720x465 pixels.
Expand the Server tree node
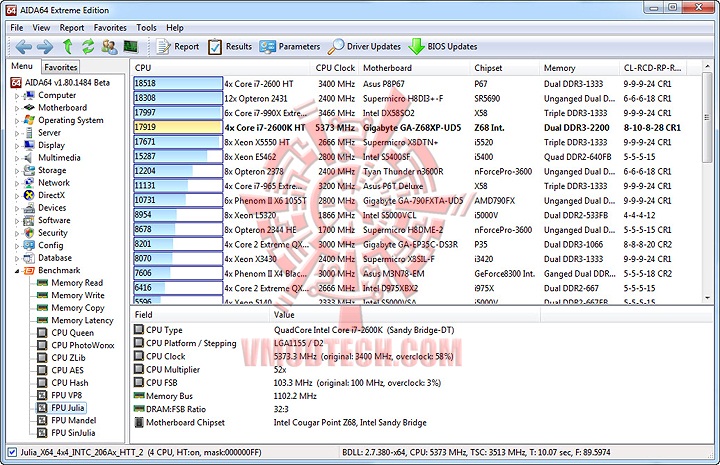click(x=17, y=133)
